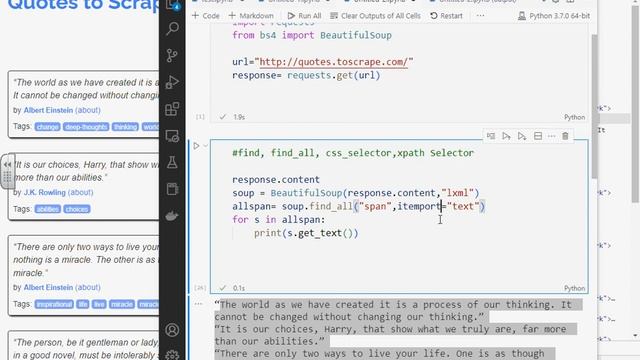The width and height of the screenshot is (640, 360).
Task: Open the Extensions view
Action: (172, 109)
